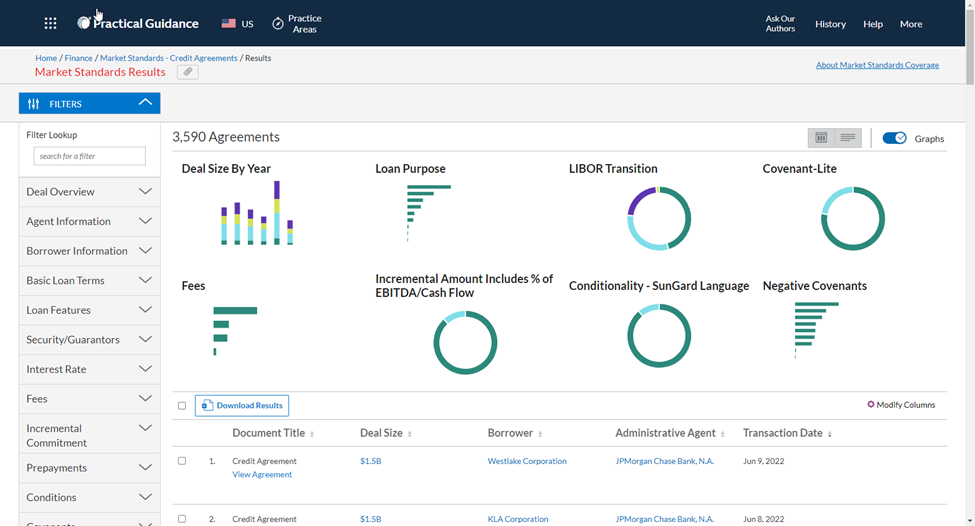
Task: Click the paperclip link icon beside title
Action: click(x=187, y=72)
